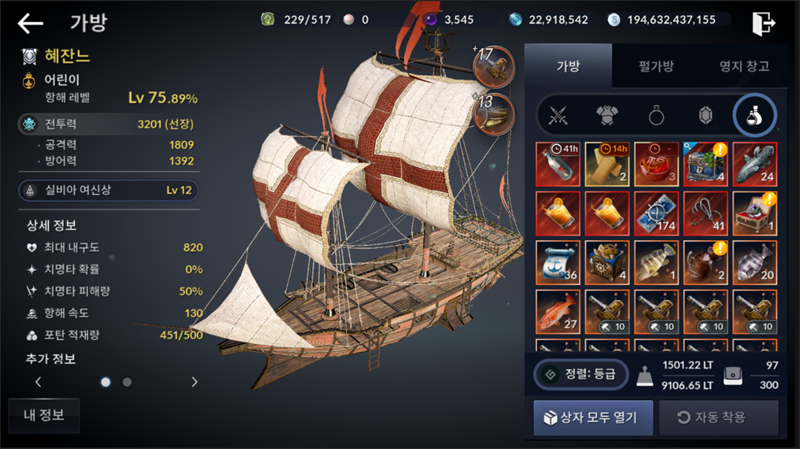800x449 pixels.
Task: Go to previous detail page with left chevron
Action: click(x=38, y=382)
